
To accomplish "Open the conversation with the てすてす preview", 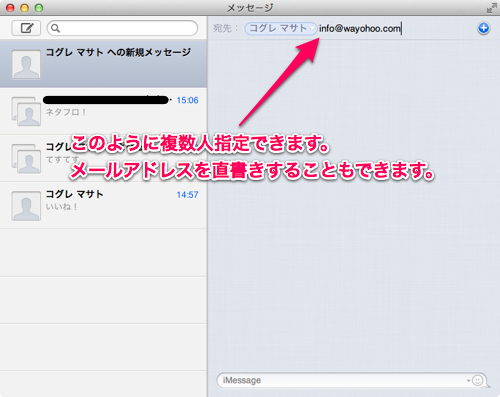I will tap(103, 158).
